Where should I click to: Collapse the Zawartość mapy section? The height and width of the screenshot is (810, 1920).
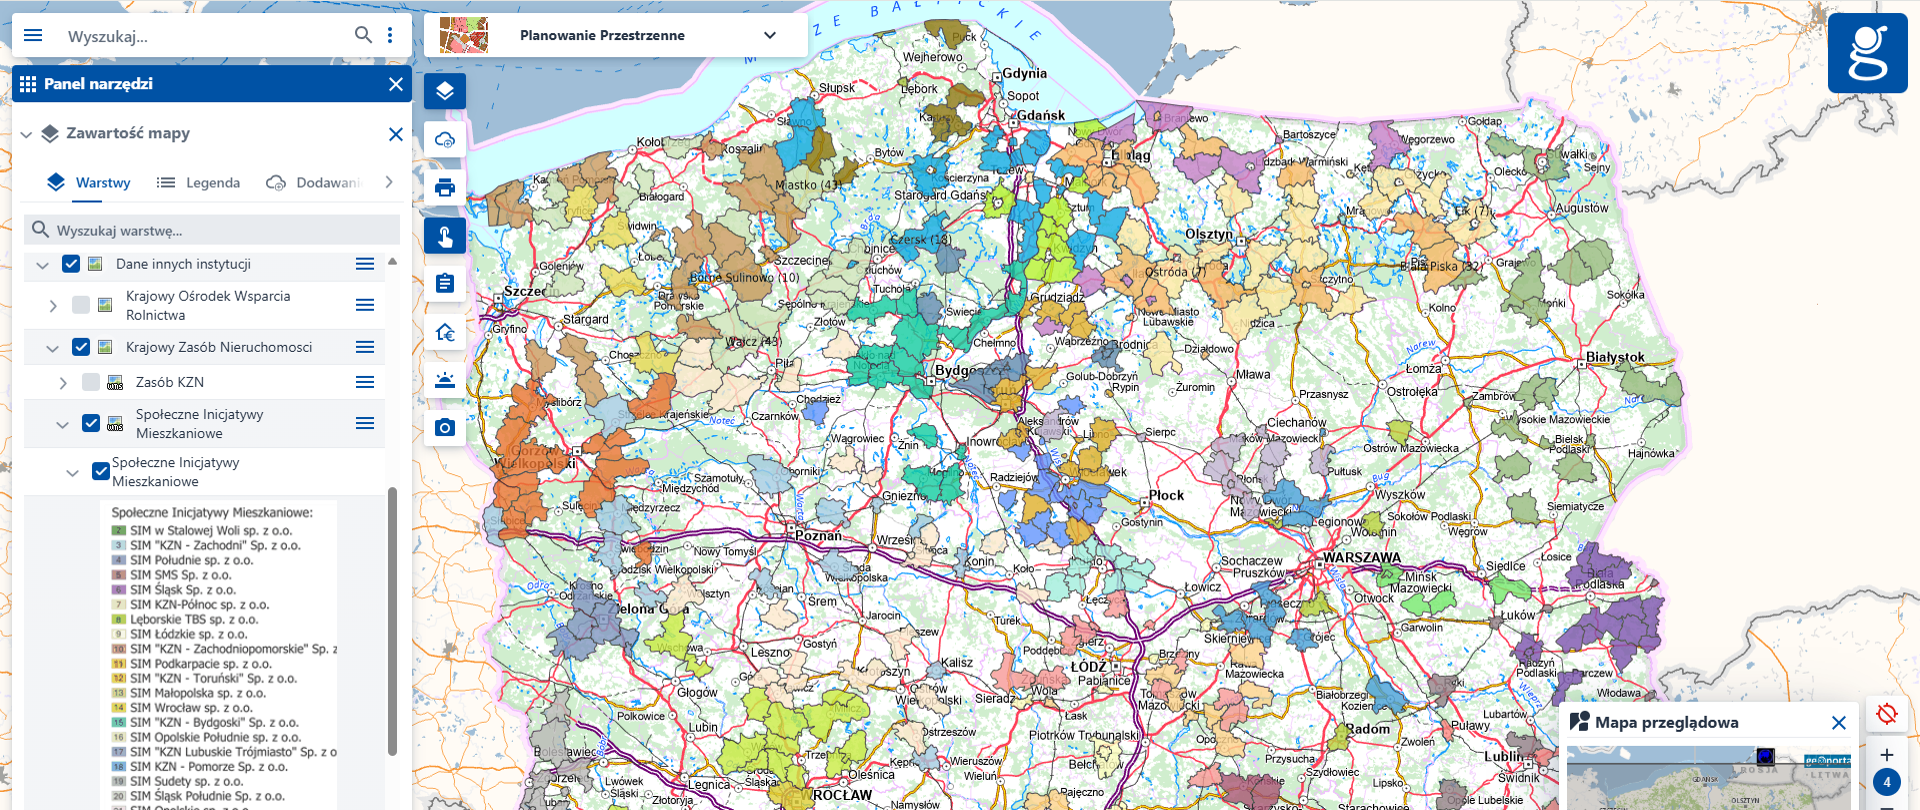(27, 134)
